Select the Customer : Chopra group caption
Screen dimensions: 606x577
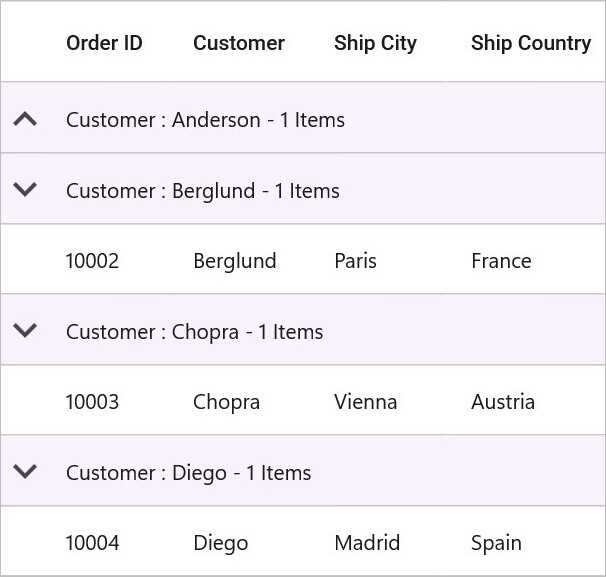click(194, 332)
